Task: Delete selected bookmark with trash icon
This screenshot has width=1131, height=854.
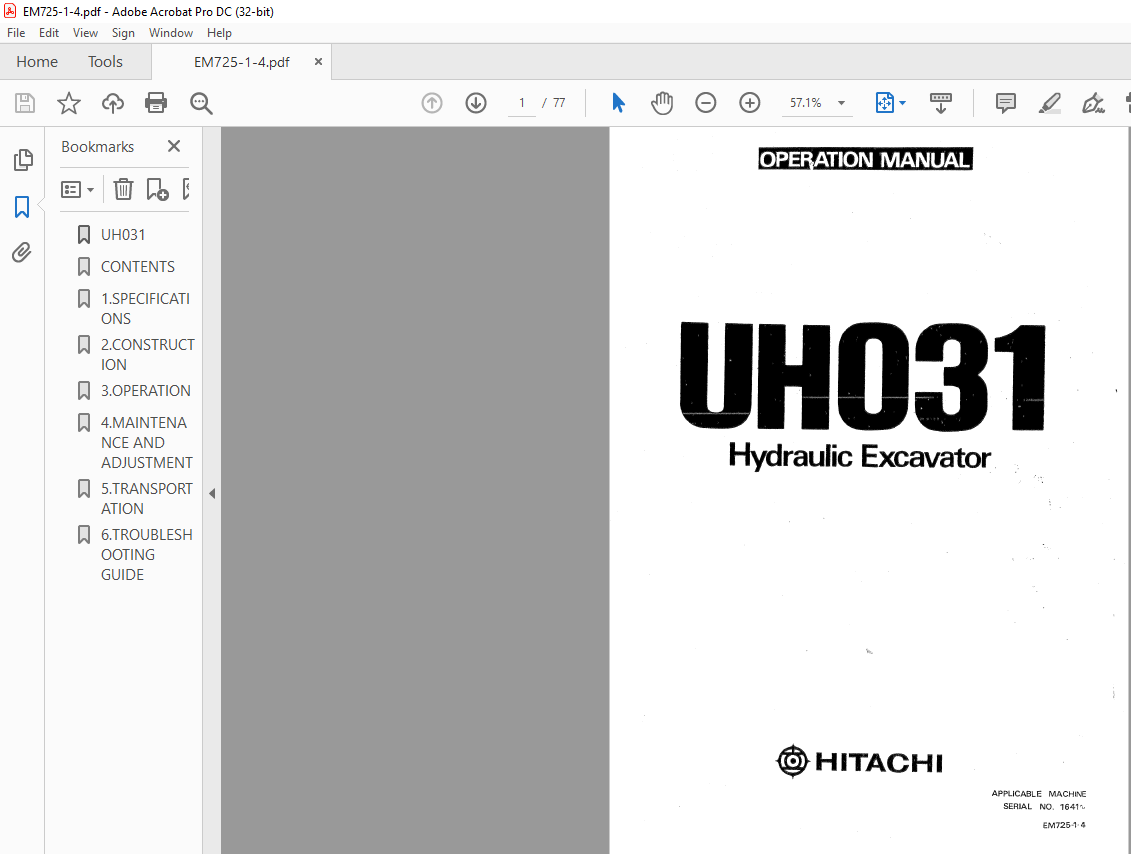Action: [x=123, y=189]
